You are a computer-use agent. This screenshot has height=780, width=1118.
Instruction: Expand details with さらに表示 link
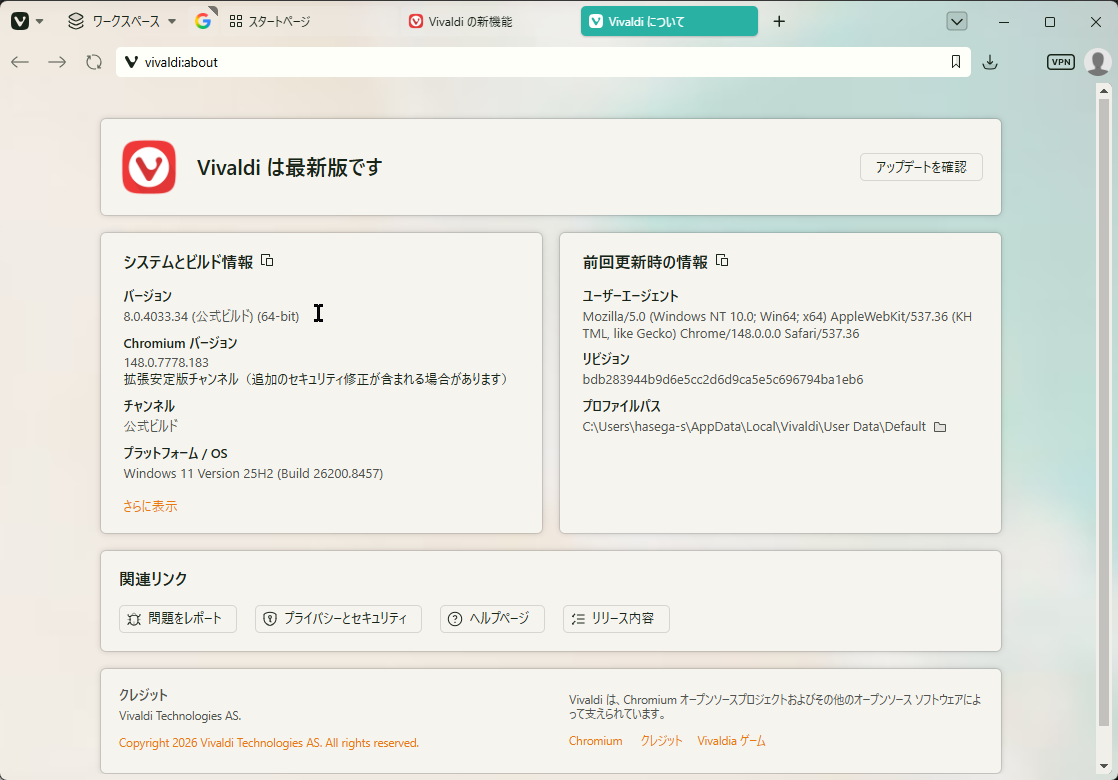[150, 506]
